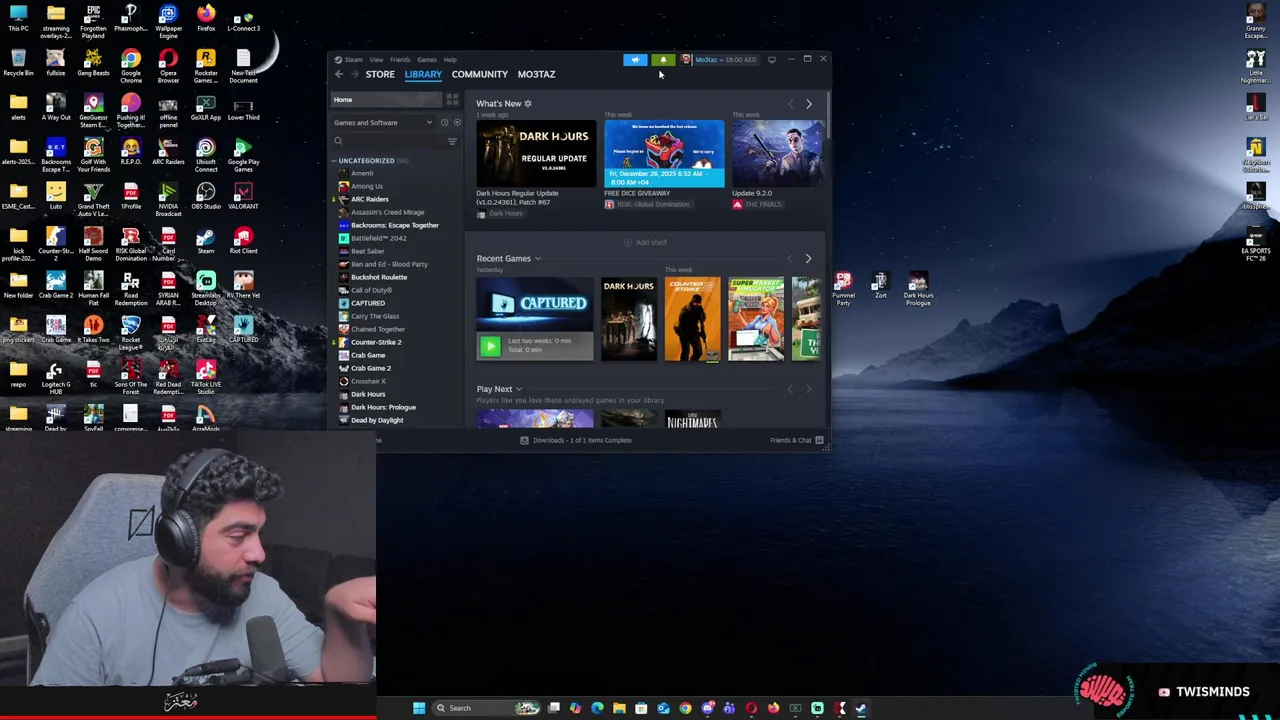
Task: Open the View menu
Action: tap(376, 60)
